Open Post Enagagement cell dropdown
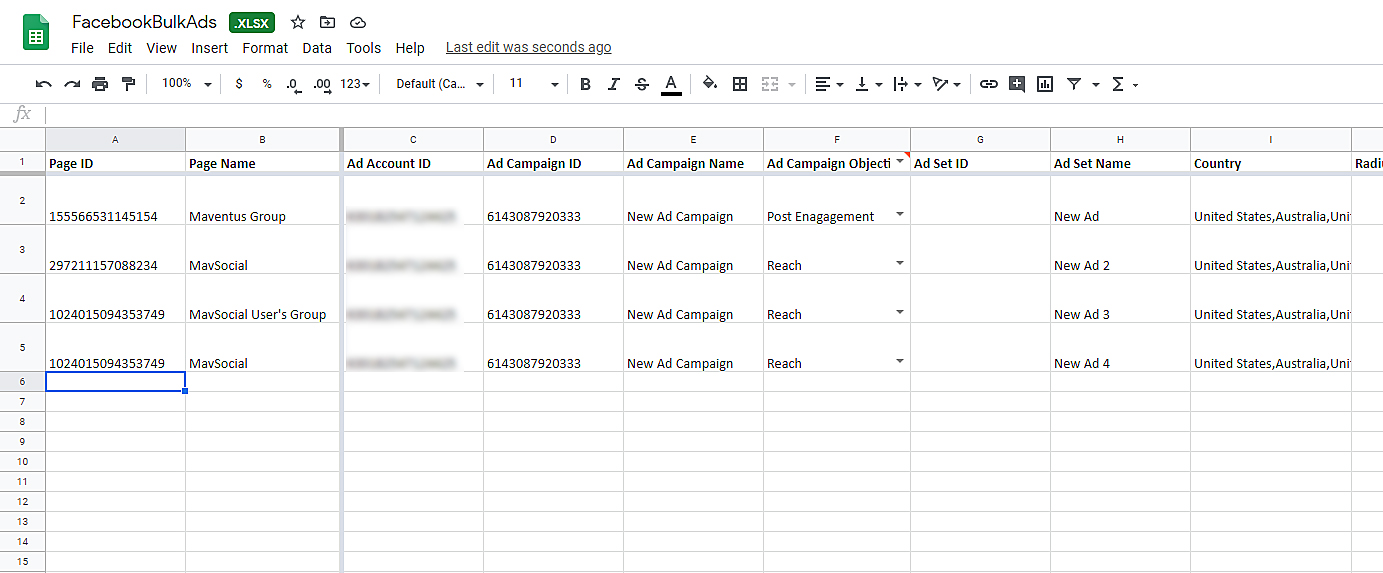This screenshot has height=573, width=1383. point(900,214)
